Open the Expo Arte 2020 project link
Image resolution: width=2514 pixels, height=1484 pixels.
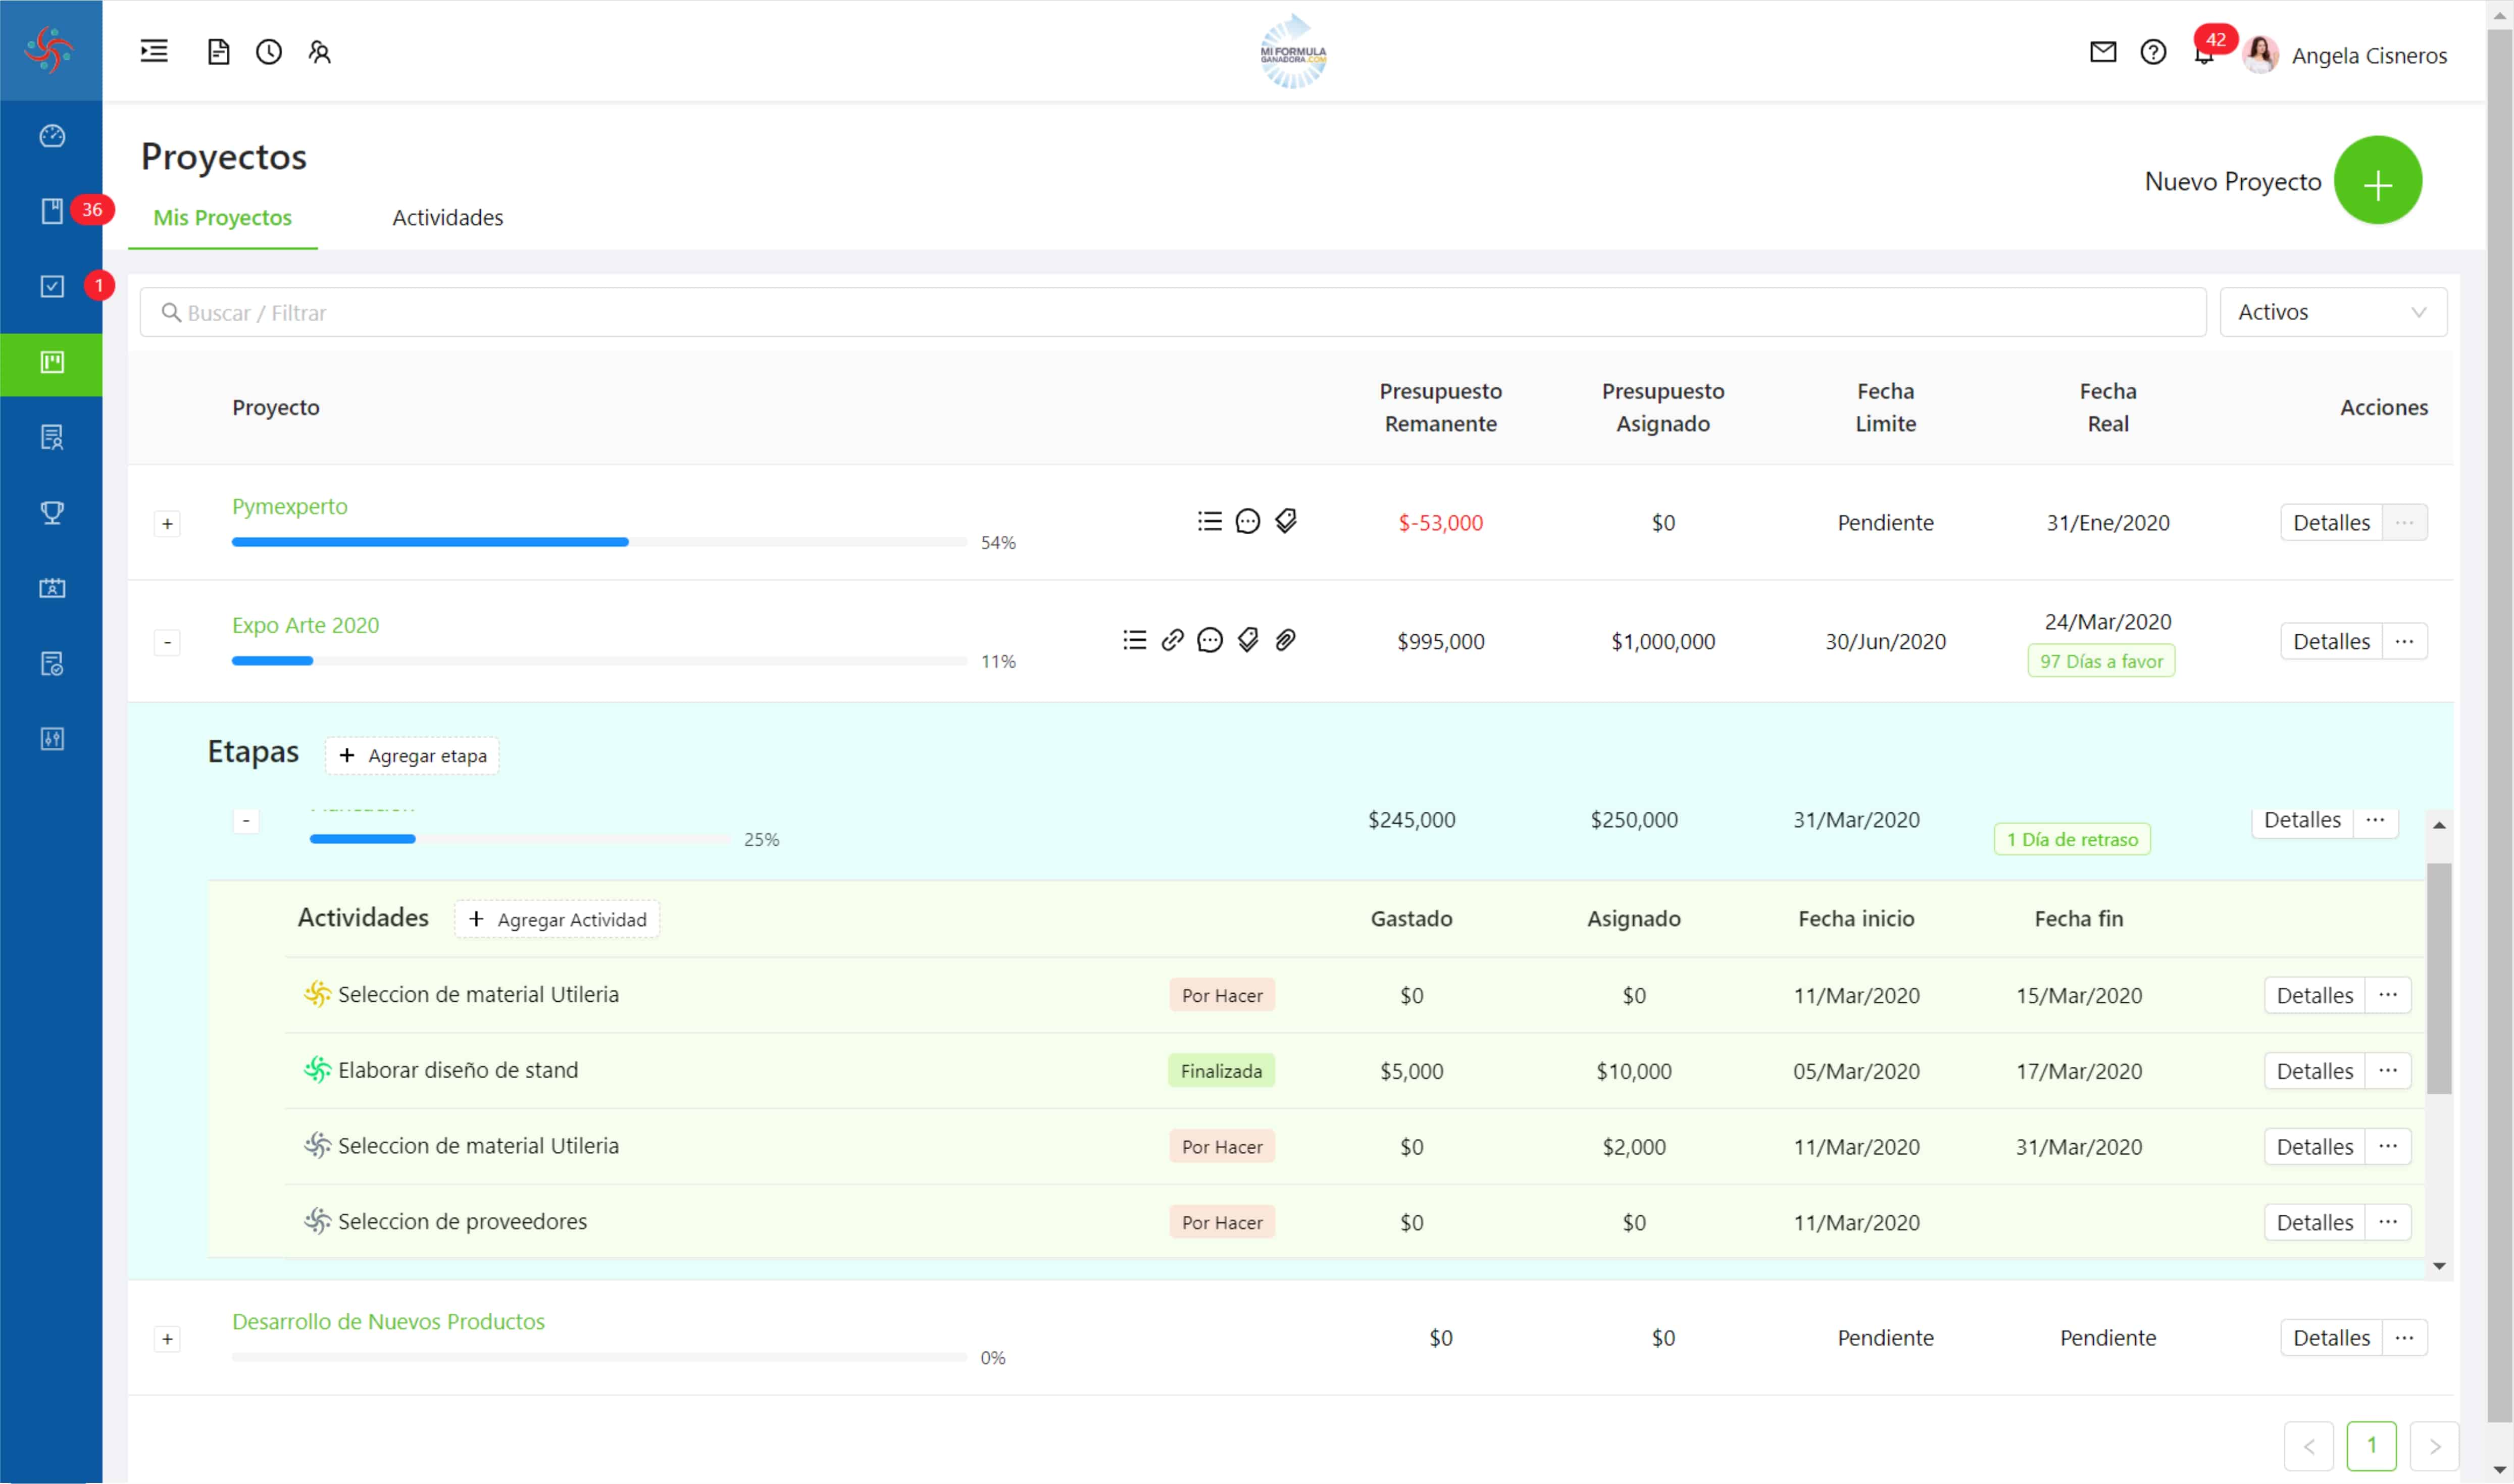305,625
